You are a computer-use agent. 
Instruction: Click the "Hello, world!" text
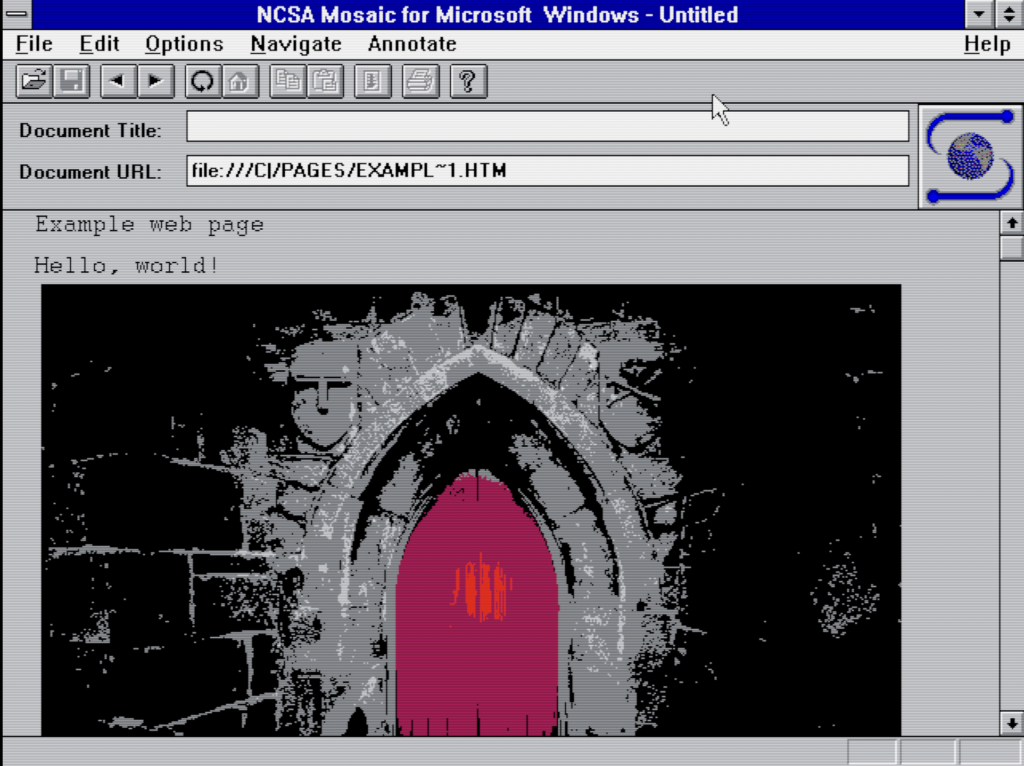[x=126, y=265]
